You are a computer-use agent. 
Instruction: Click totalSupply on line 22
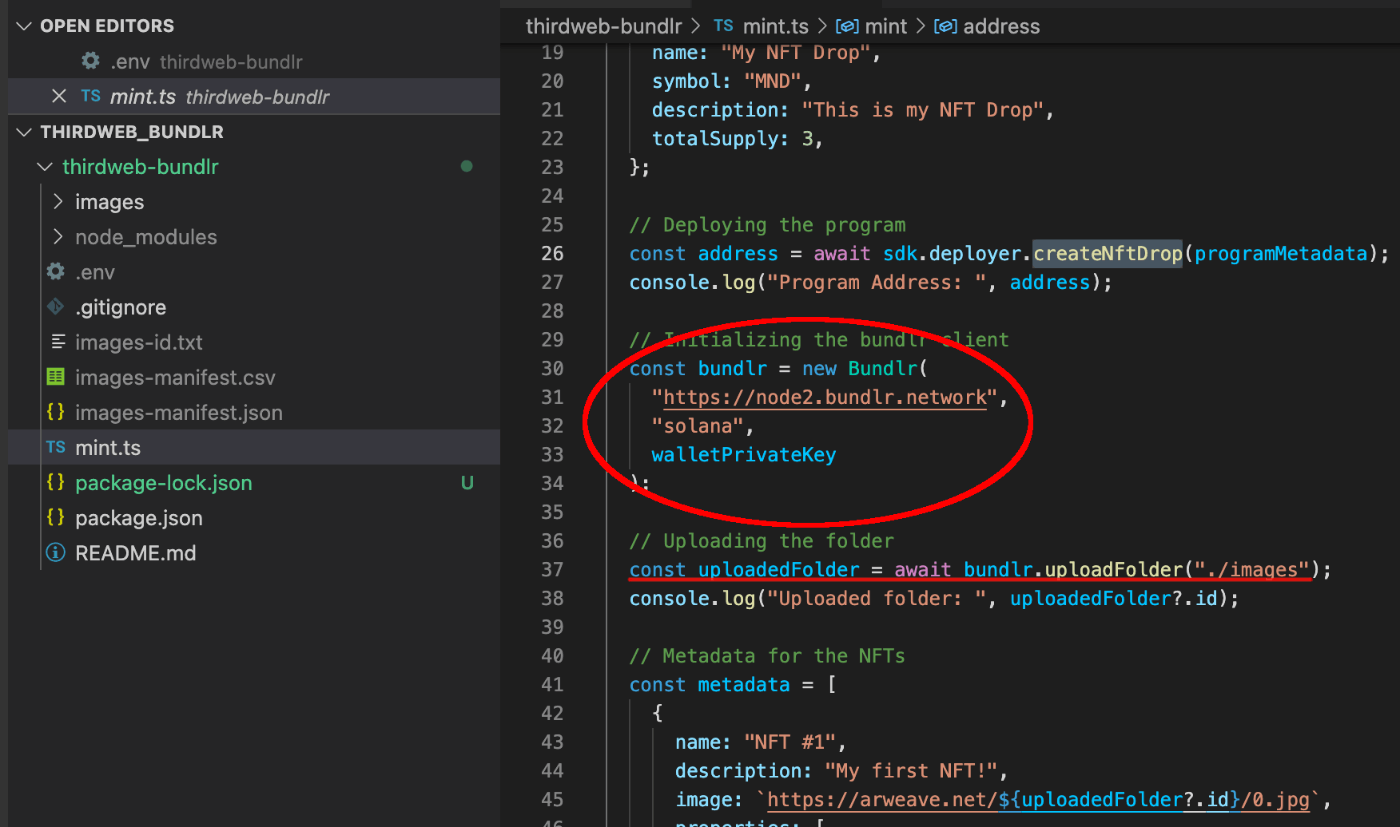714,139
